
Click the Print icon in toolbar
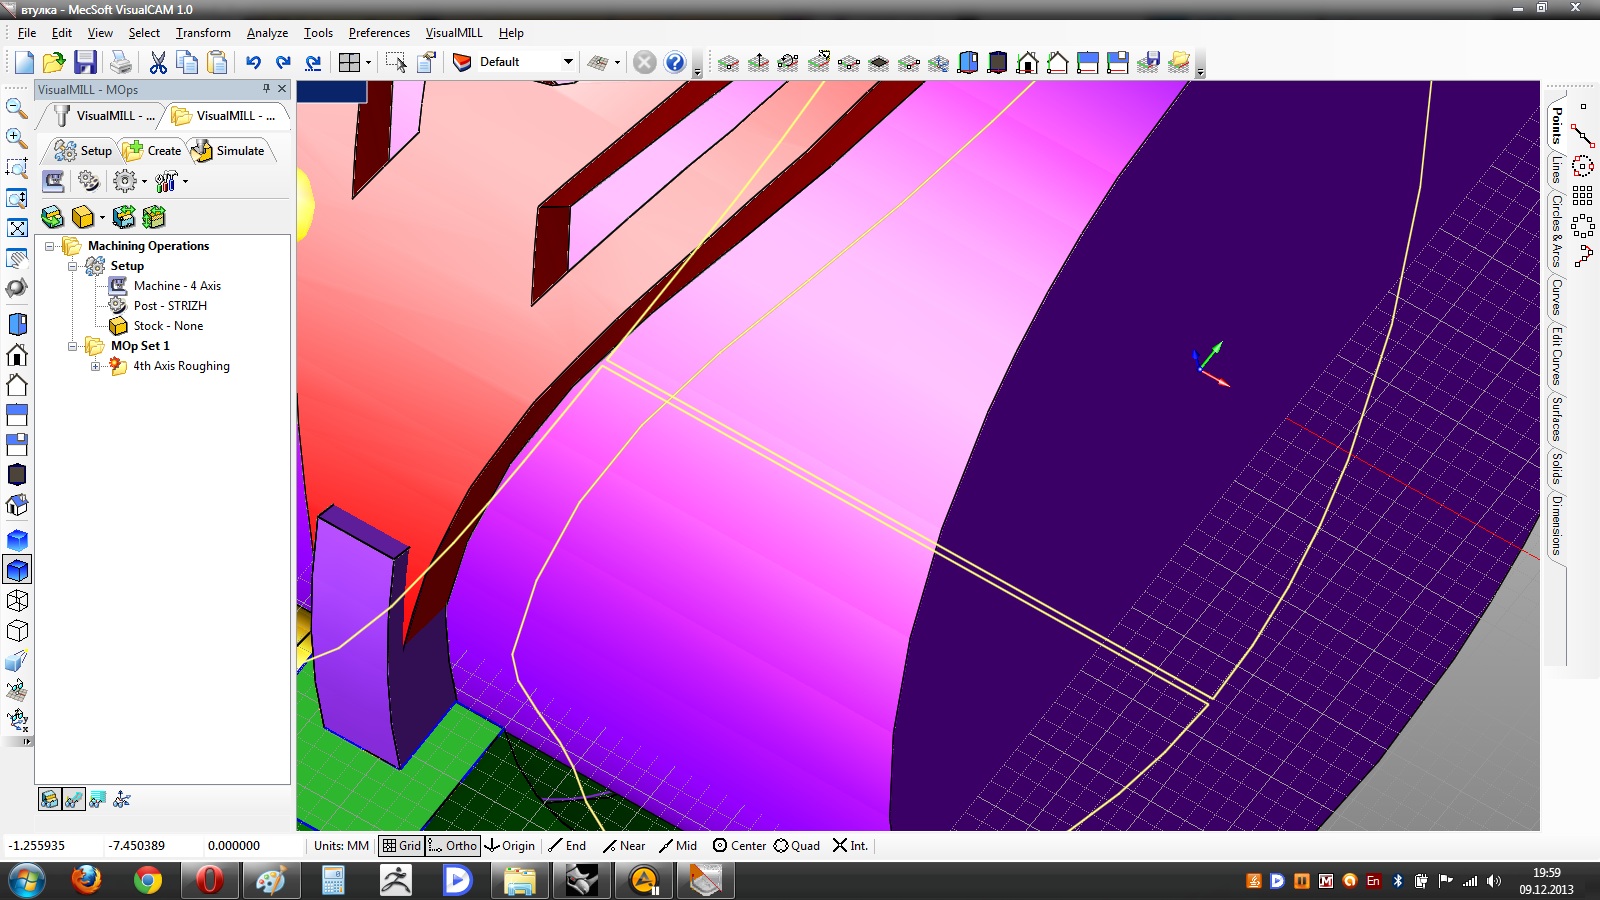[x=121, y=62]
